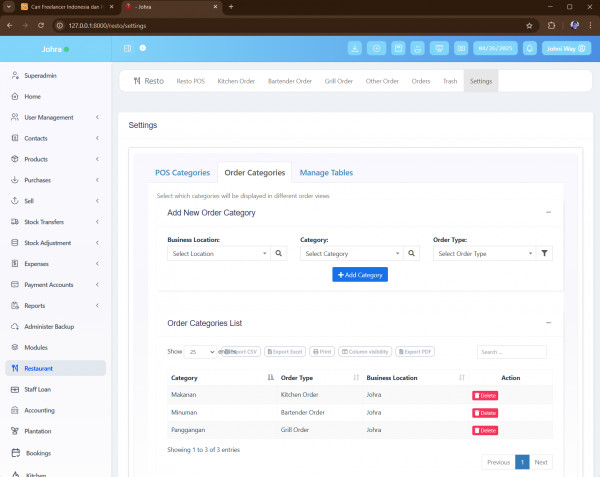Open Select Category dropdown
The image size is (600, 477).
point(352,253)
